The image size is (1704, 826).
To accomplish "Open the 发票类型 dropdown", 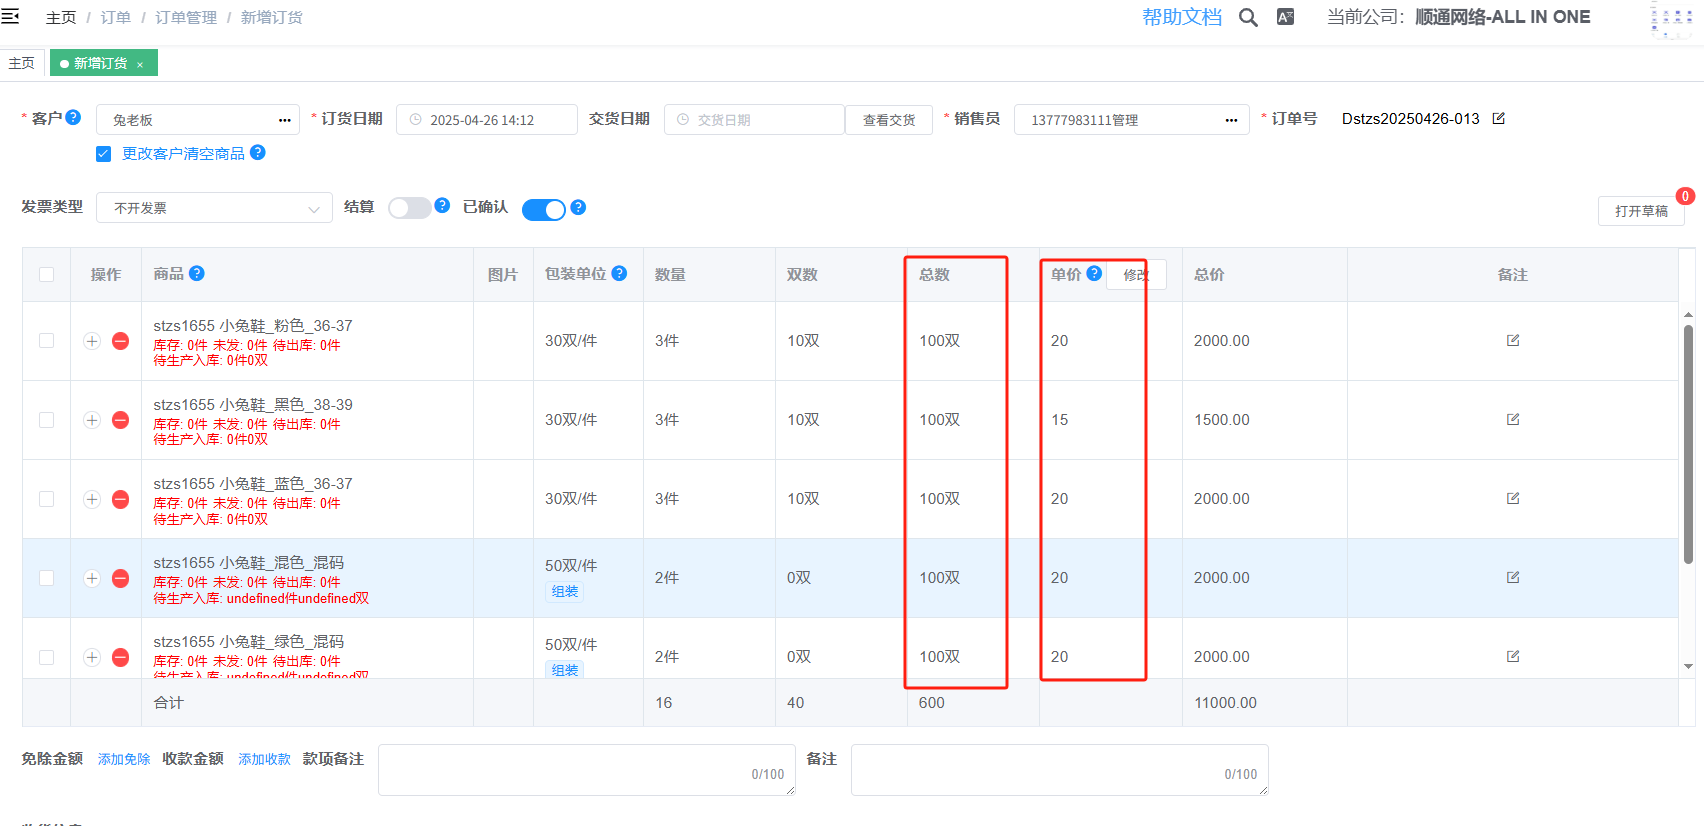I will point(214,208).
